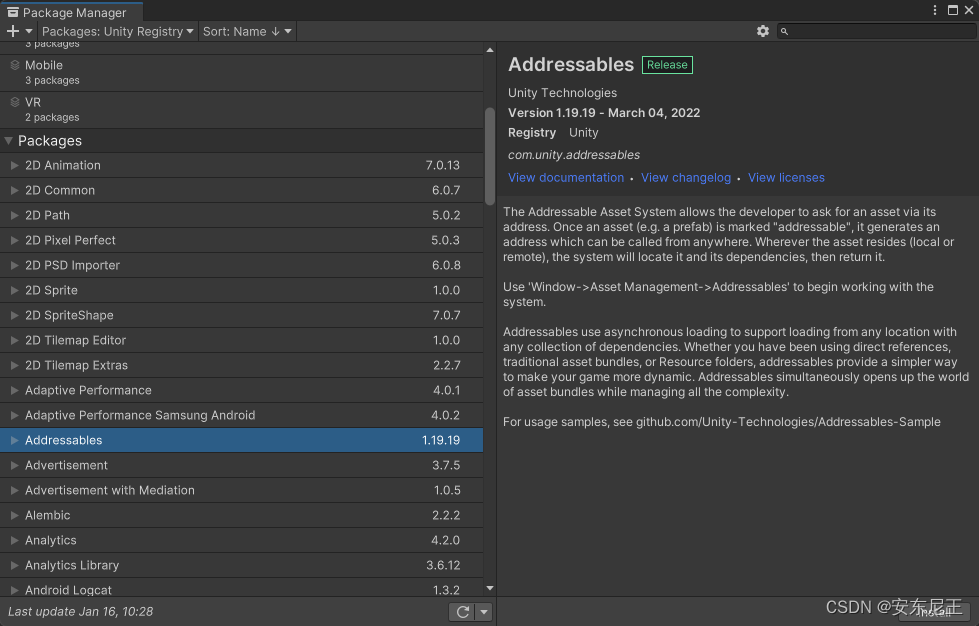
Task: Select the 2D Tilemap Extras package
Action: pos(242,365)
